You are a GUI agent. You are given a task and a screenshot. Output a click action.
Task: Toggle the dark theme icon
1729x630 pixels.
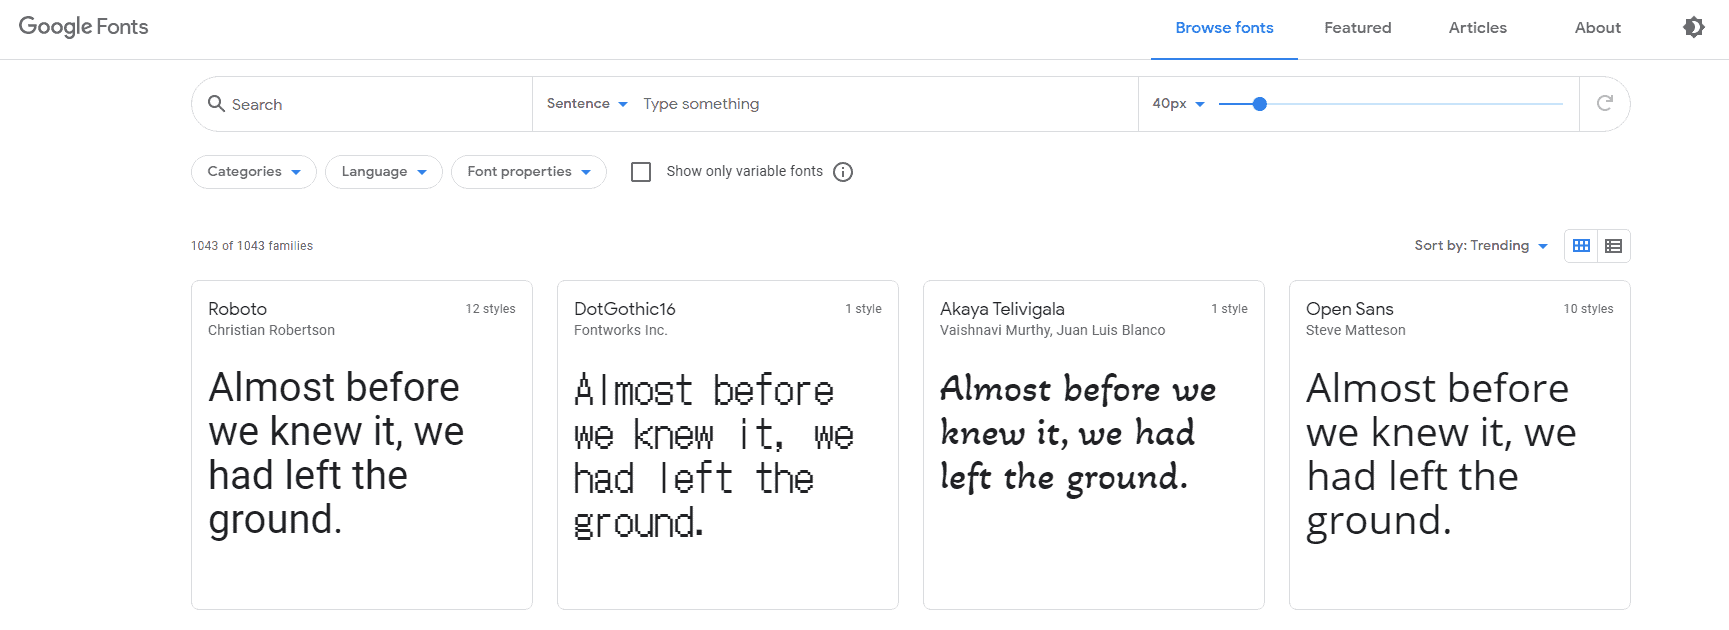click(1693, 27)
